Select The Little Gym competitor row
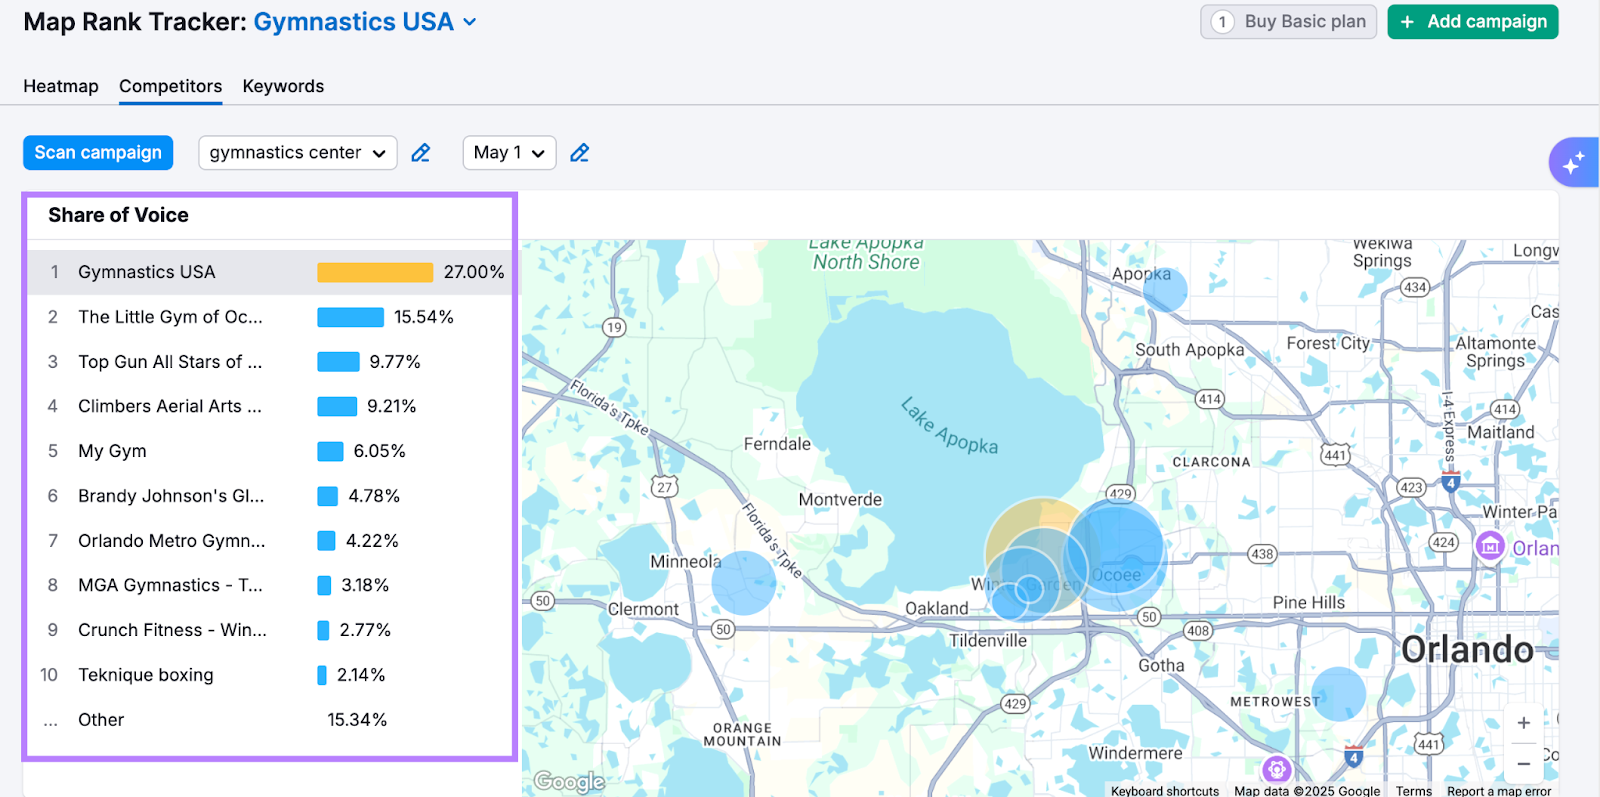Viewport: 1600px width, 797px height. pyautogui.click(x=170, y=317)
